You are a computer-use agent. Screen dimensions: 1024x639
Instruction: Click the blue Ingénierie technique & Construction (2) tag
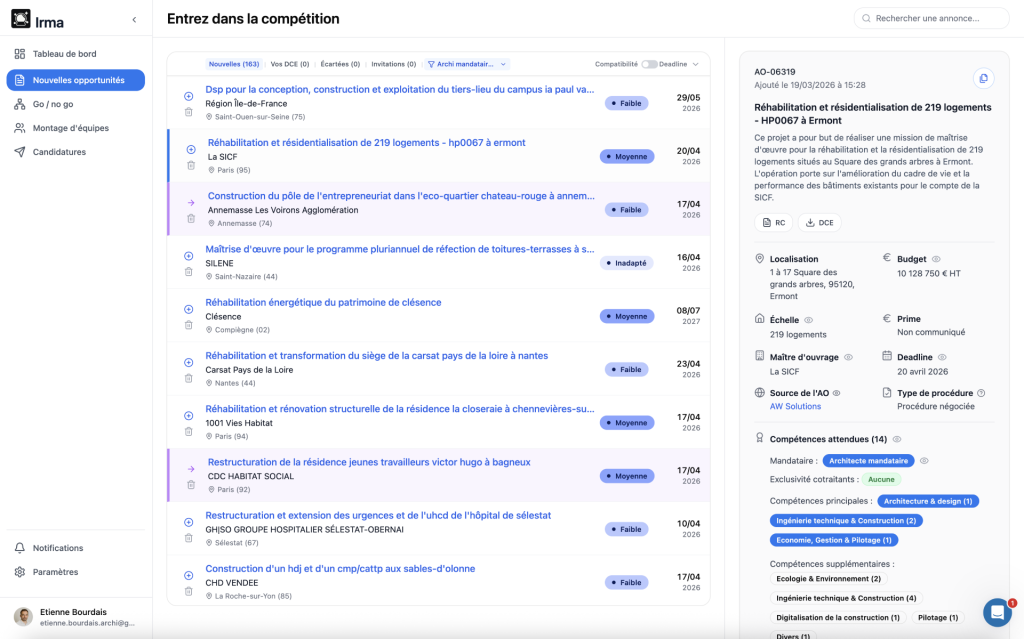click(846, 521)
